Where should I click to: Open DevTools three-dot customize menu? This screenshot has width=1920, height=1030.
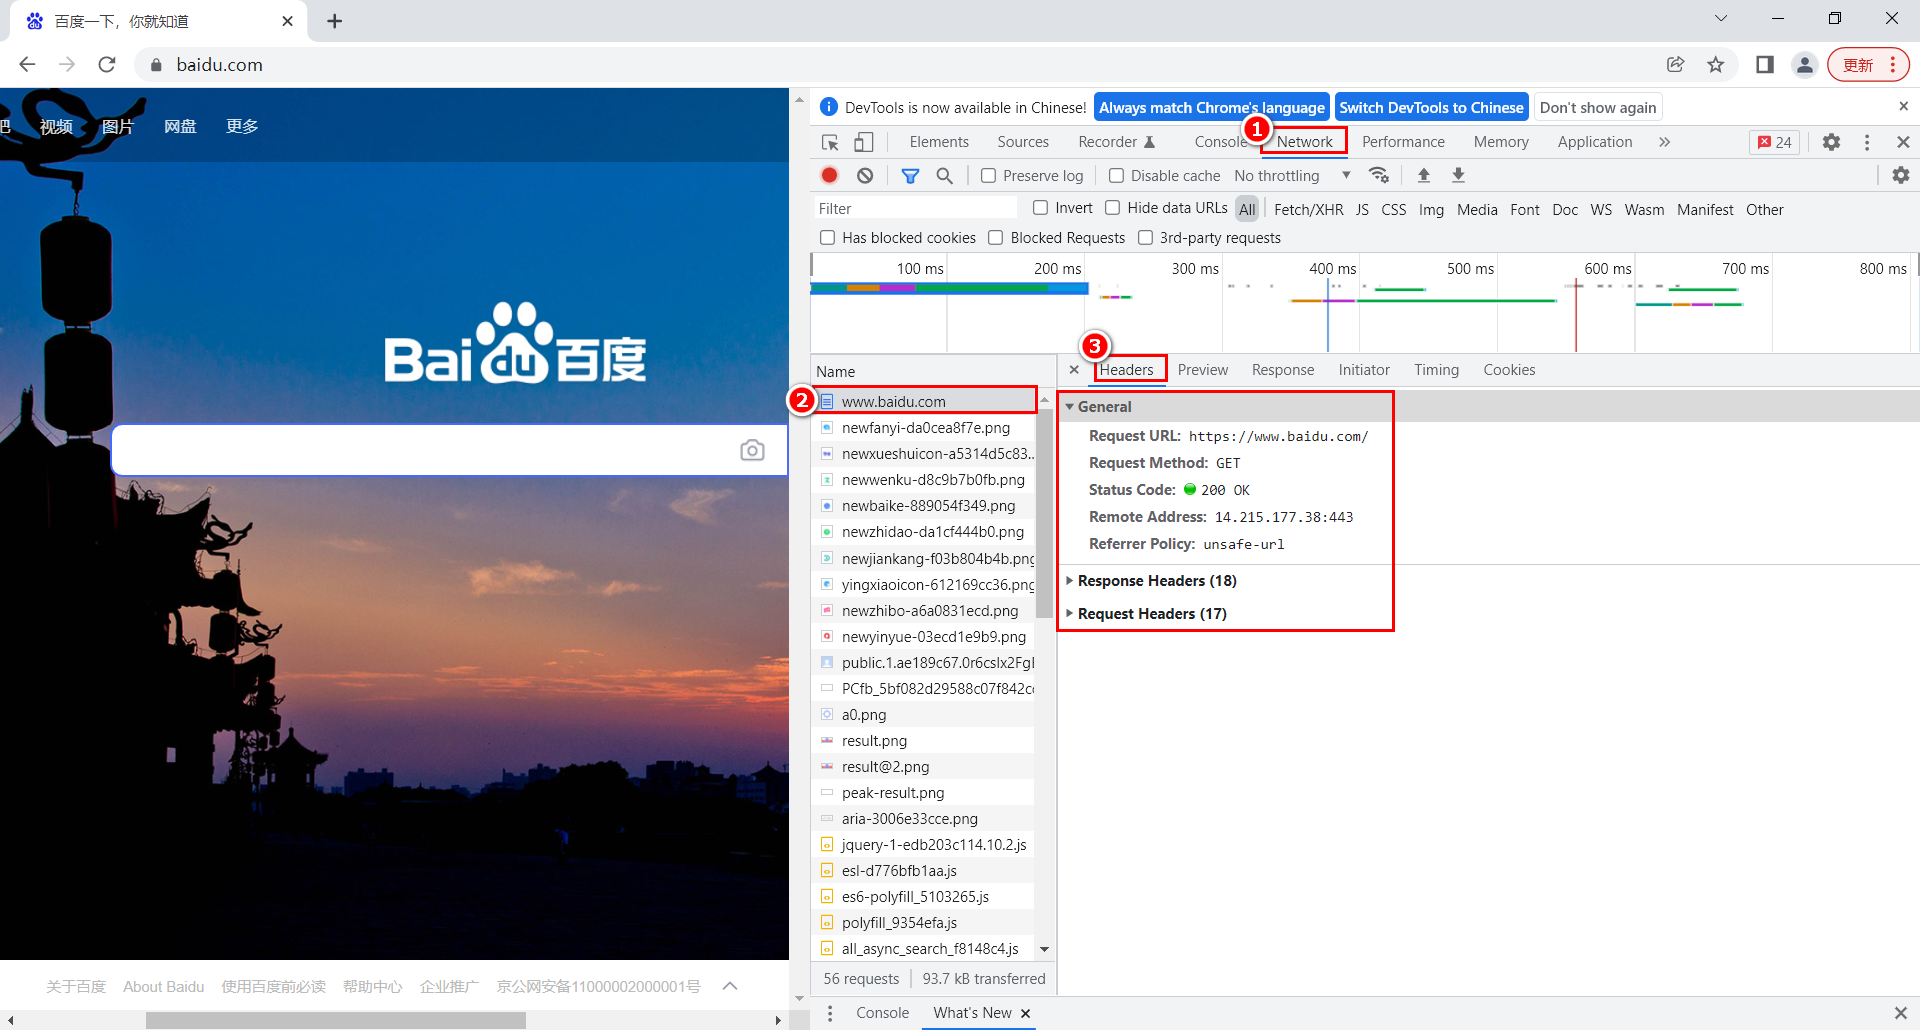coord(1867,142)
